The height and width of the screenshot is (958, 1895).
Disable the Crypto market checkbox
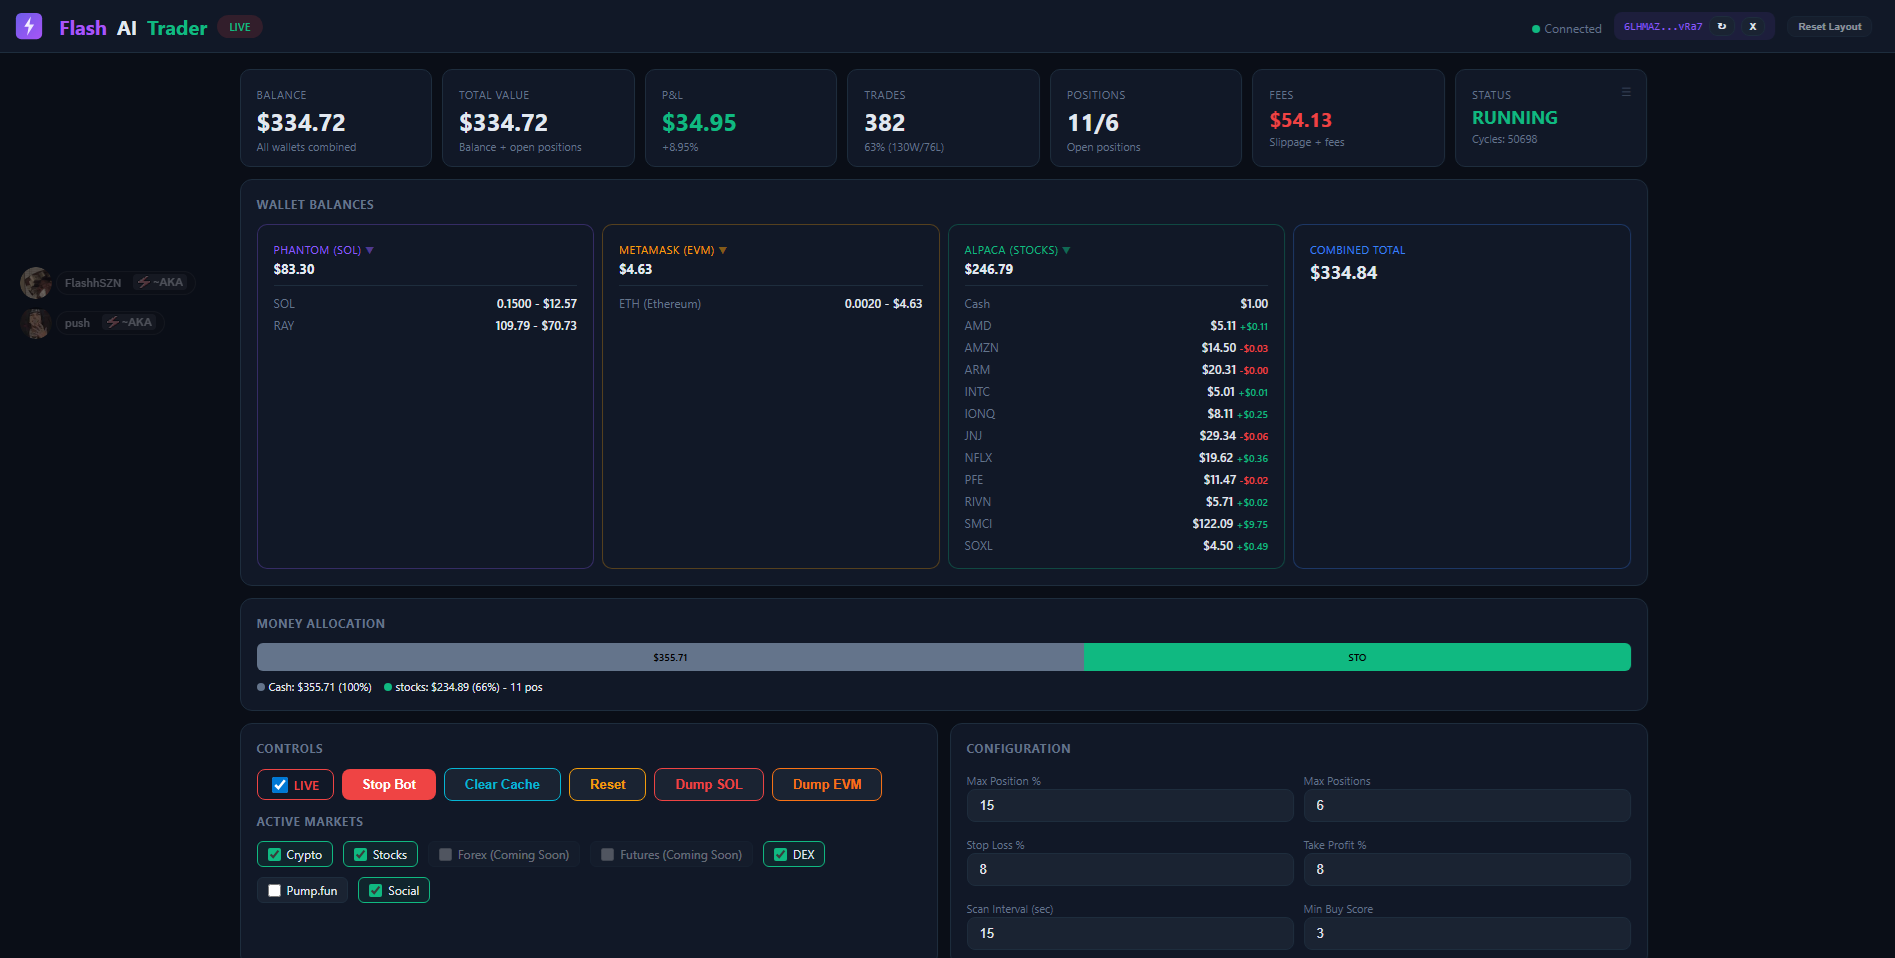pos(274,855)
